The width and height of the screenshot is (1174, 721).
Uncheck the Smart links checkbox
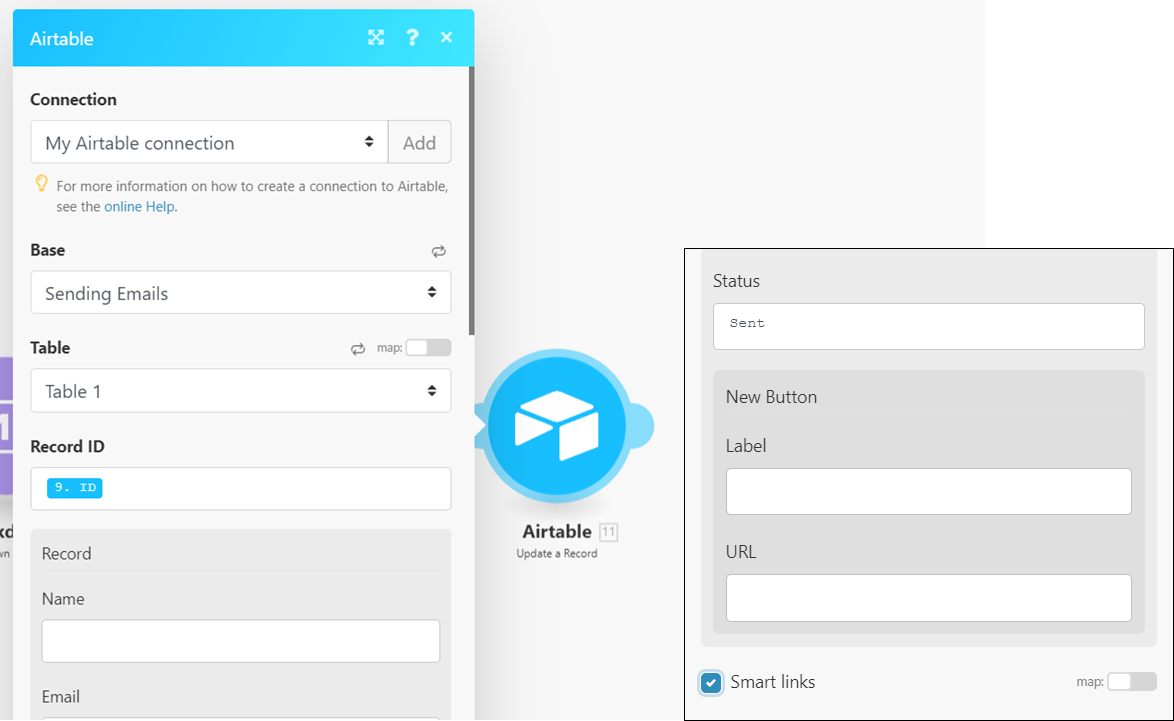[711, 682]
